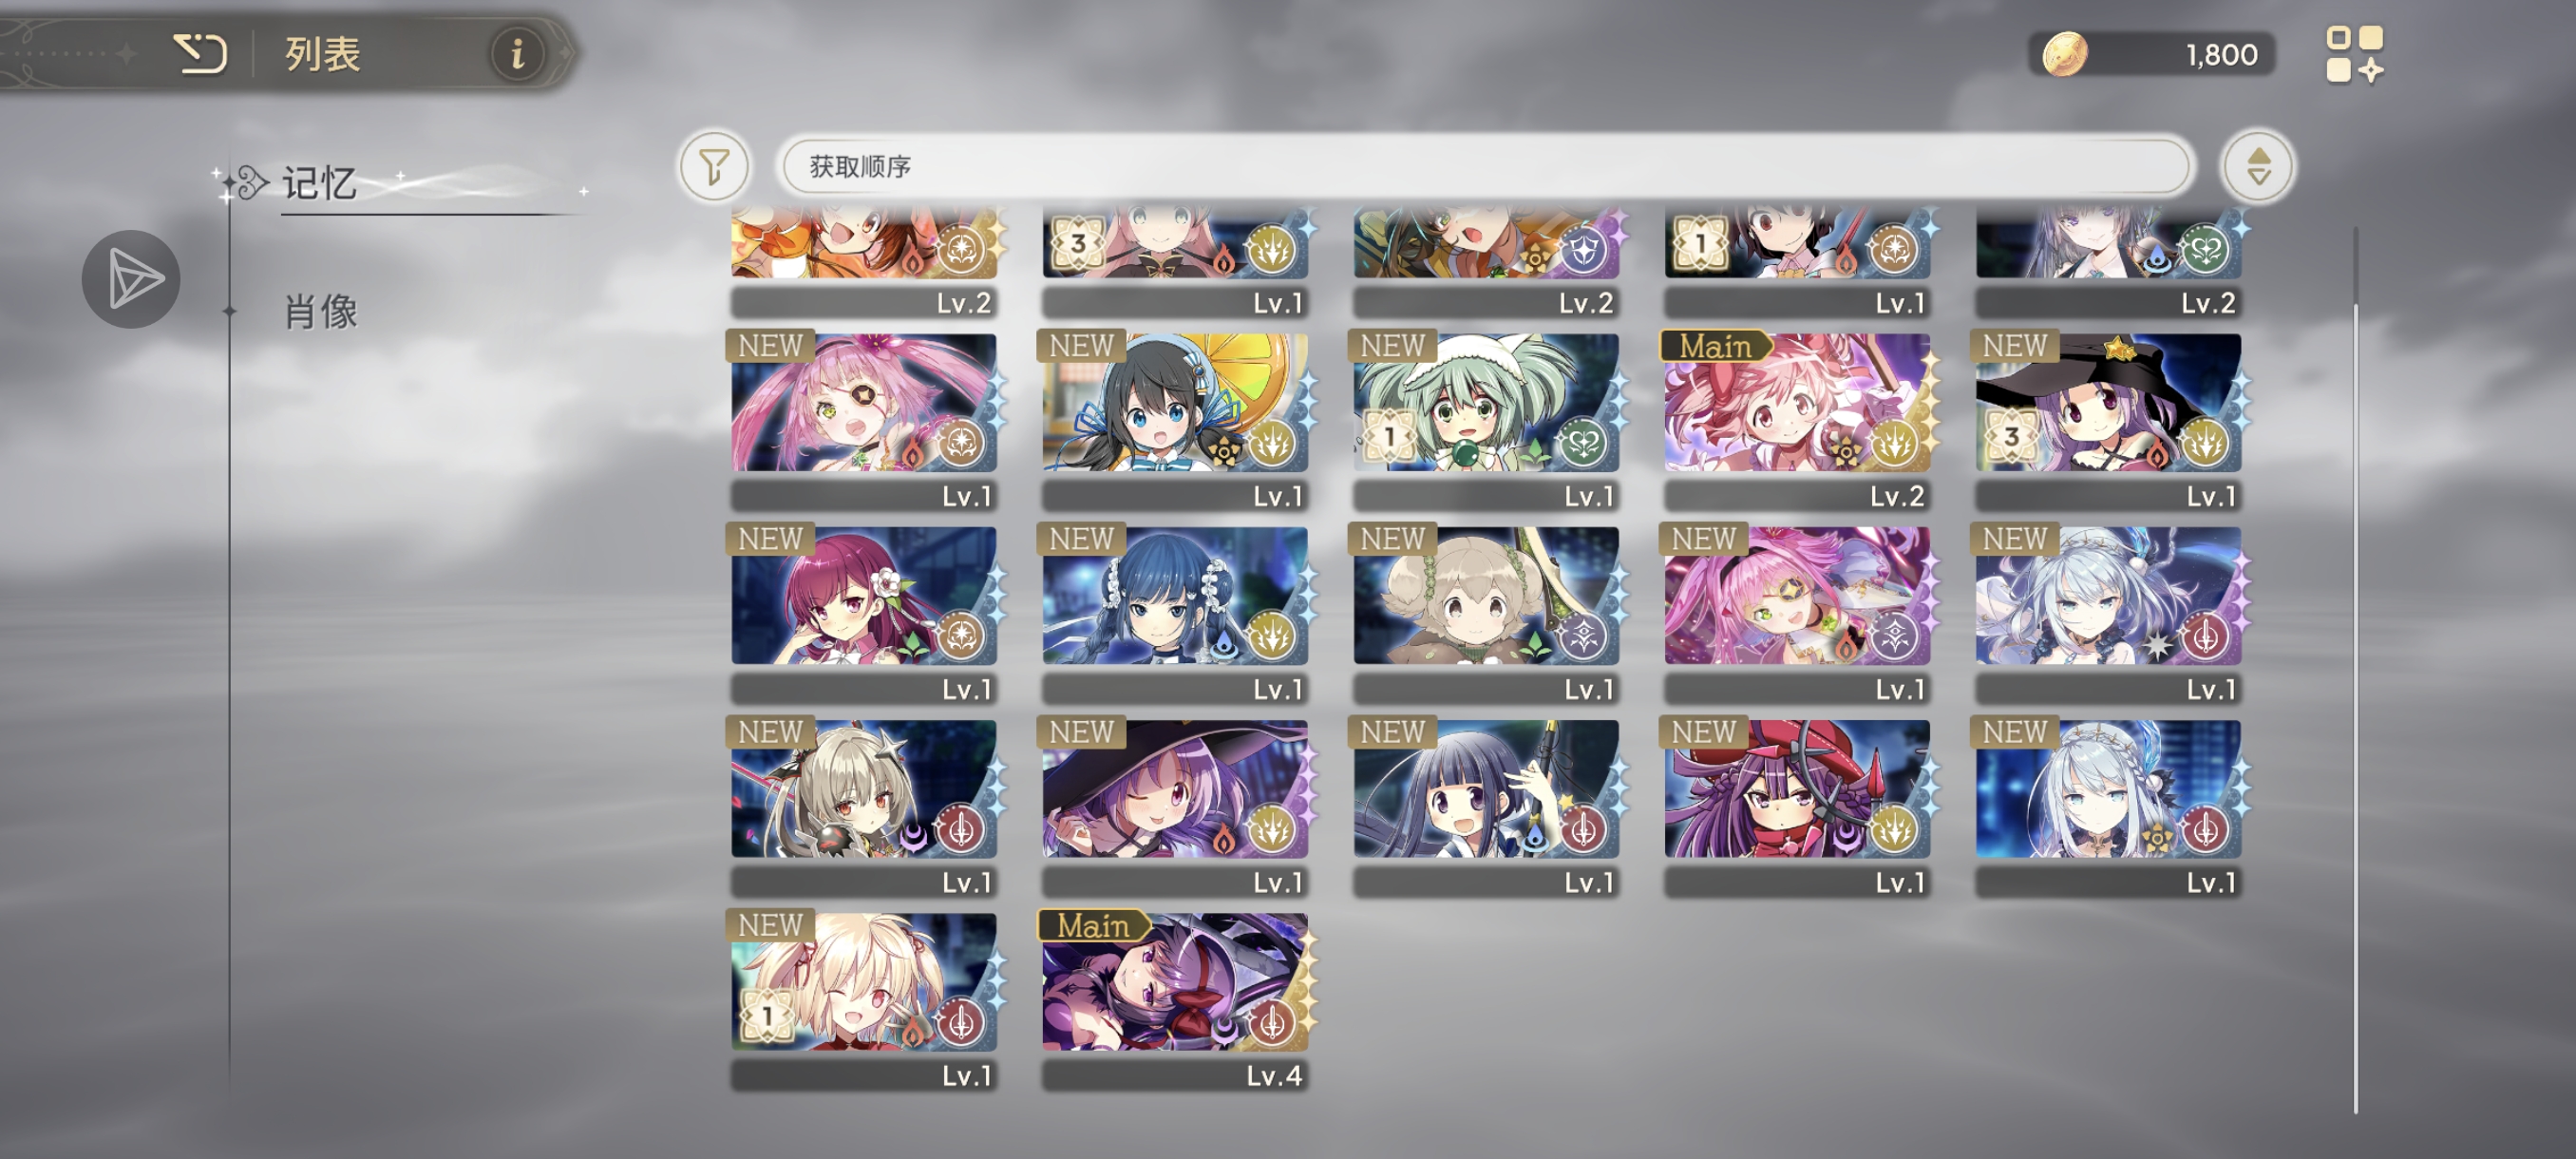Click the round triangle arrow button on left
Viewport: 2576px width, 1159px height.
131,279
